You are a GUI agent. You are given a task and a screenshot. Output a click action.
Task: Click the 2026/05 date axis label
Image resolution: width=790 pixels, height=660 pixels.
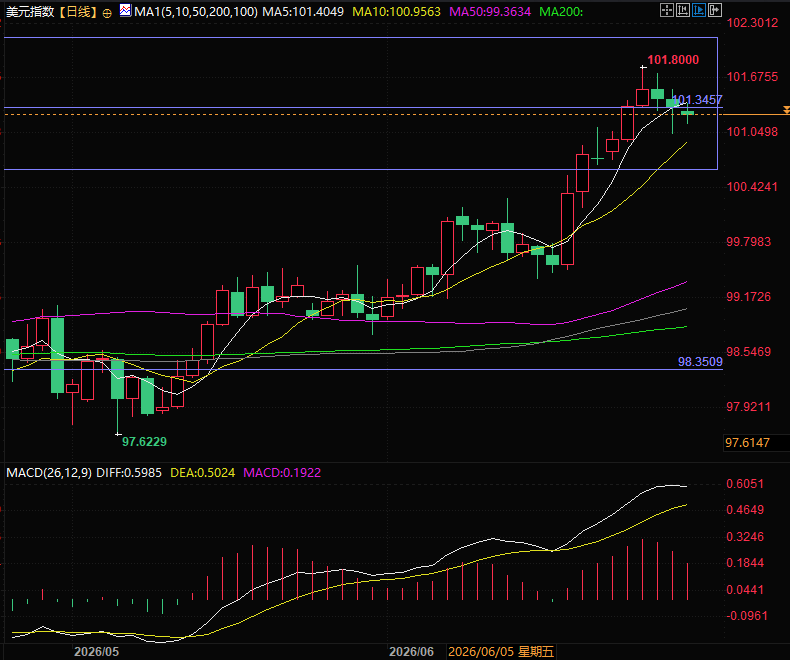coord(96,651)
